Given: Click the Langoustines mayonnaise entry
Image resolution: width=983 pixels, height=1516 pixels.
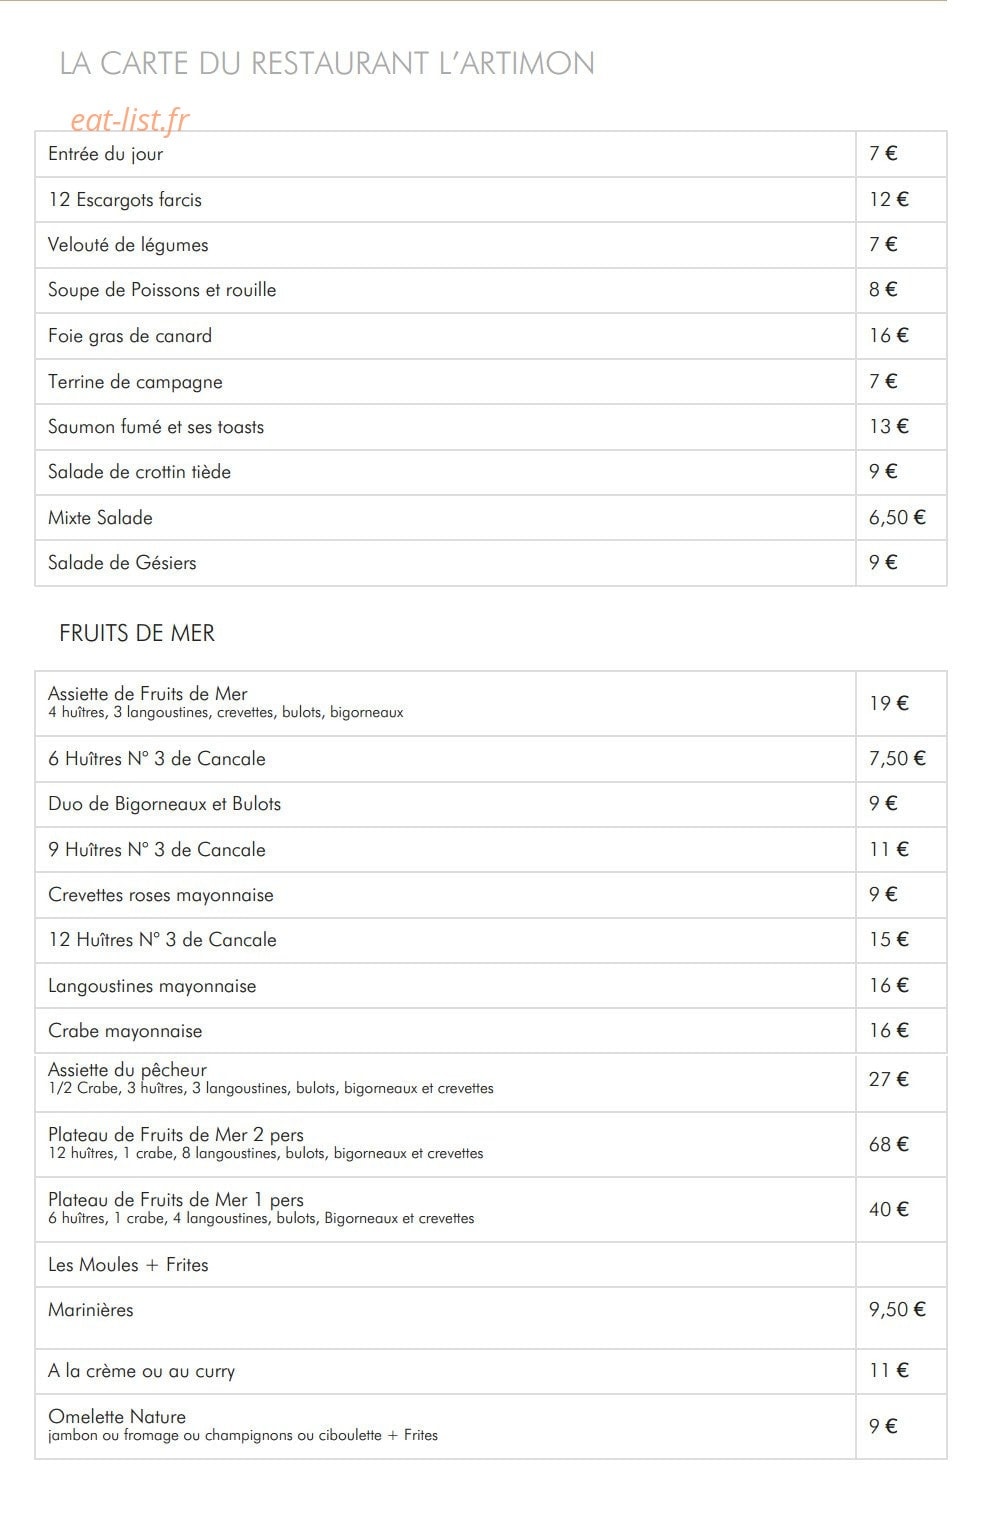Looking at the screenshot, I should point(152,986).
